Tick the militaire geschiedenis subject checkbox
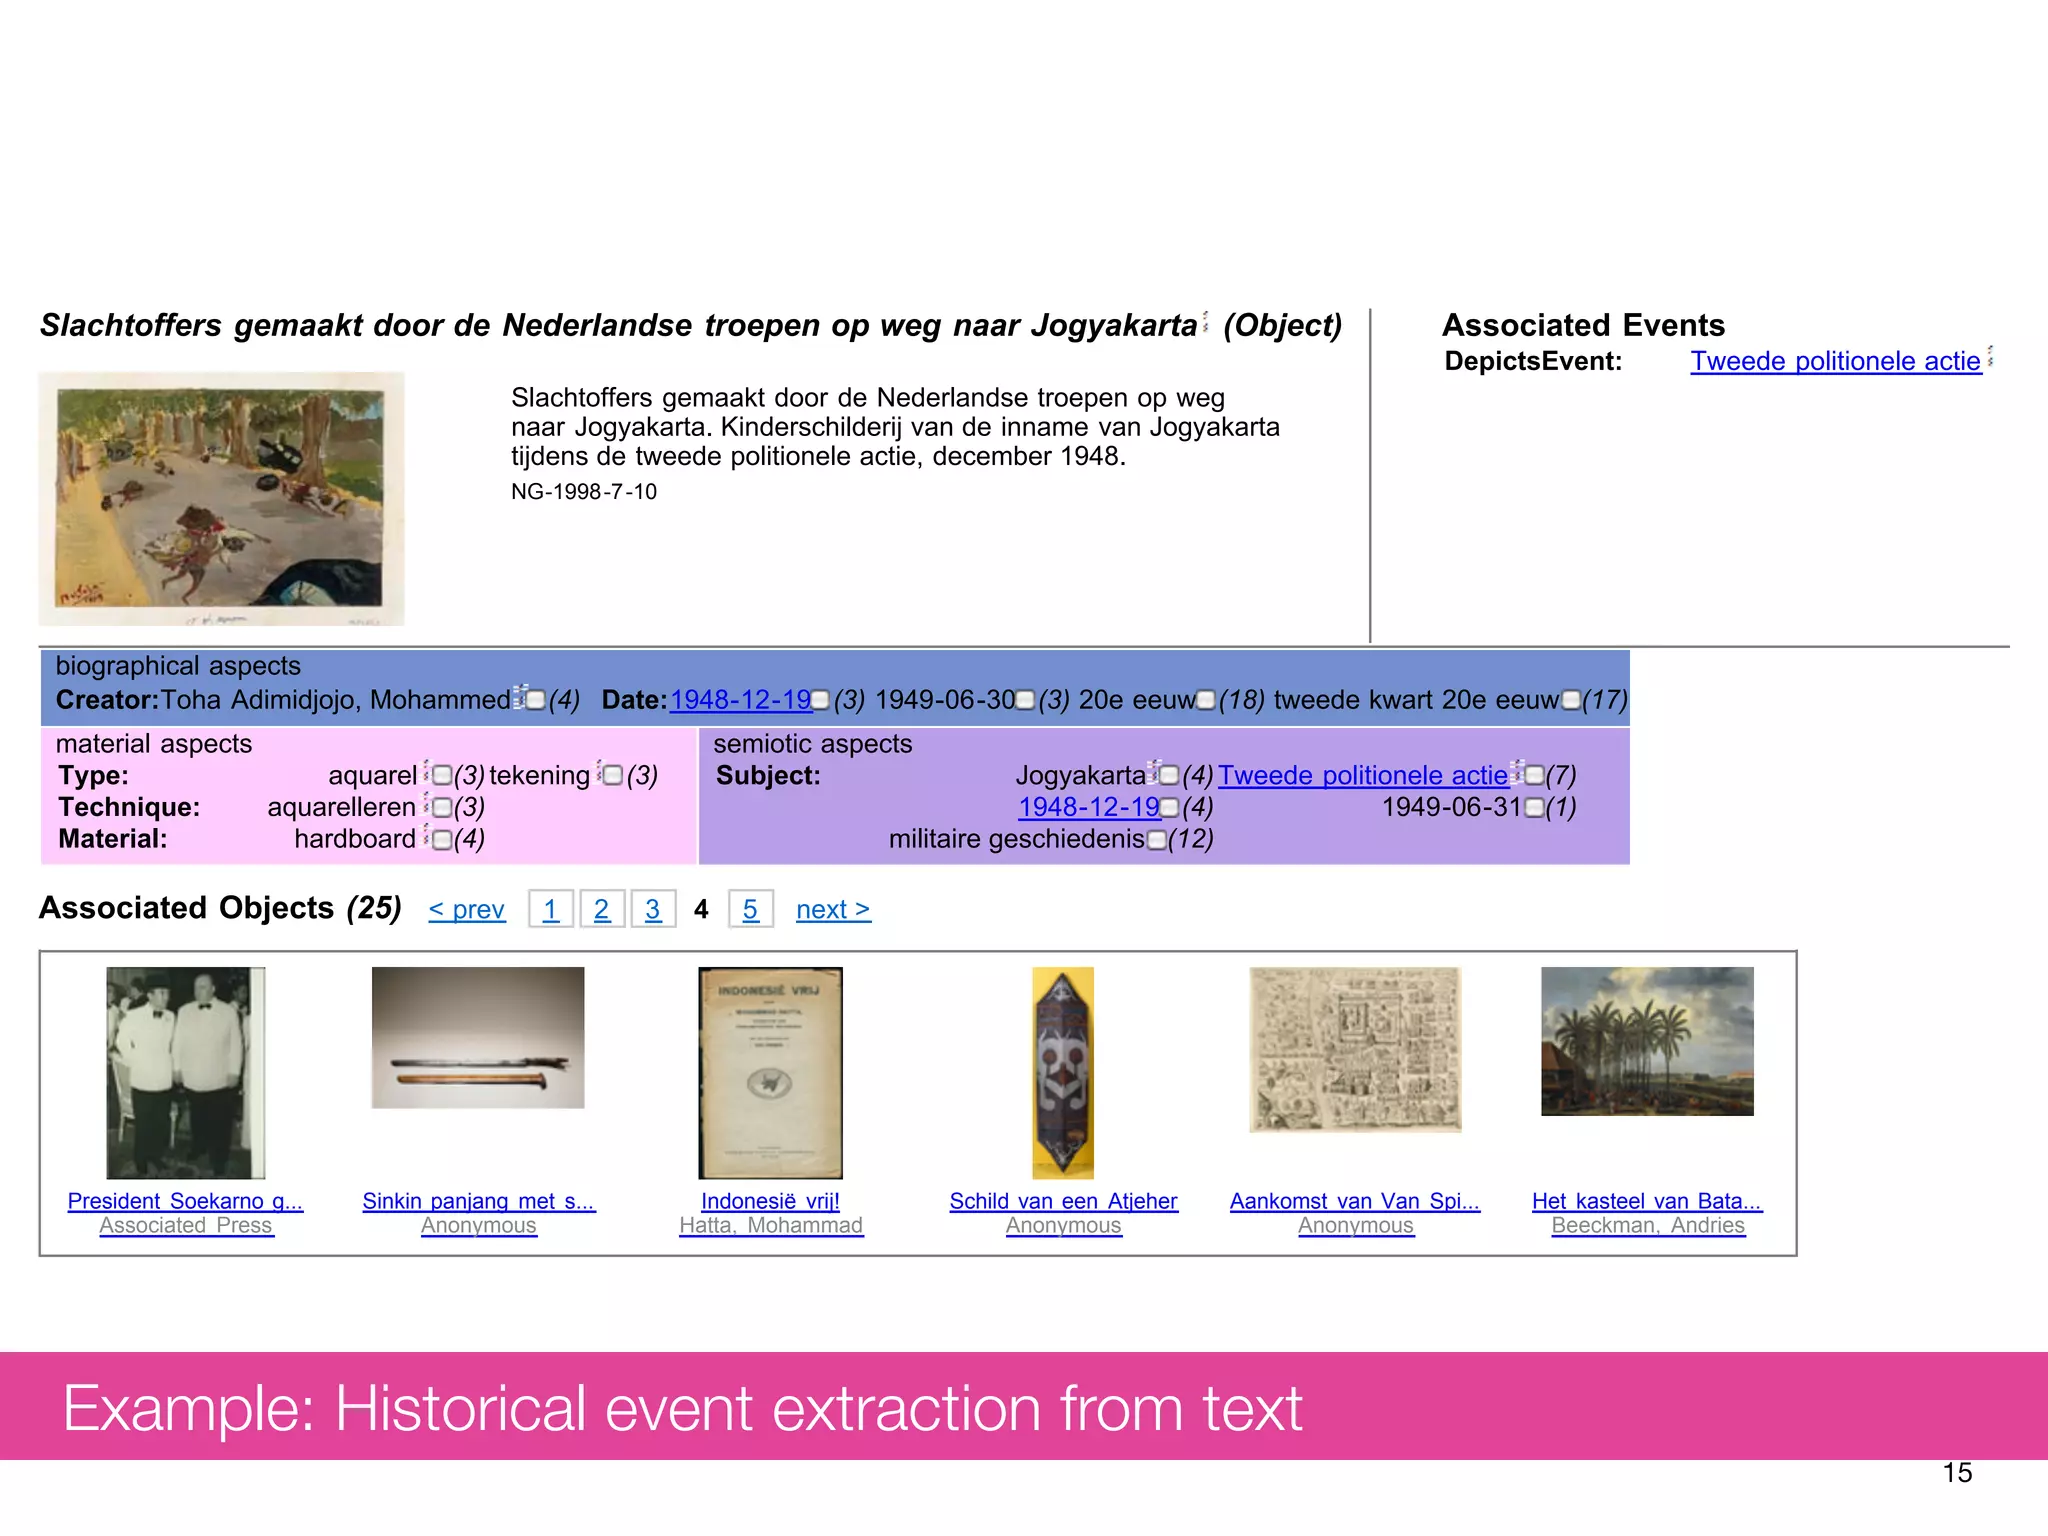The image size is (2048, 1536). 1156,840
